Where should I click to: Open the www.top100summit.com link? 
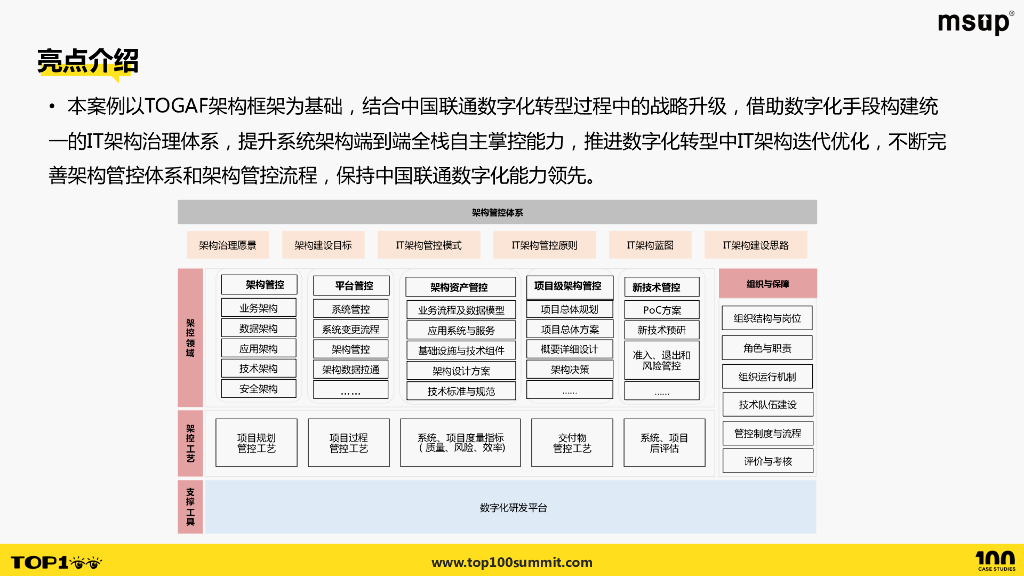pyautogui.click(x=512, y=562)
